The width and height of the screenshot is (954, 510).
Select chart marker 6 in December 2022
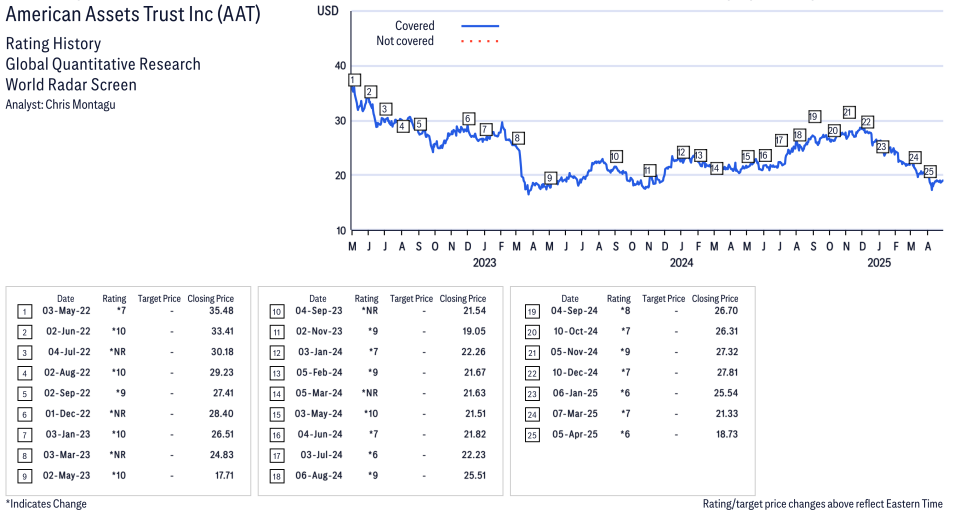(468, 118)
